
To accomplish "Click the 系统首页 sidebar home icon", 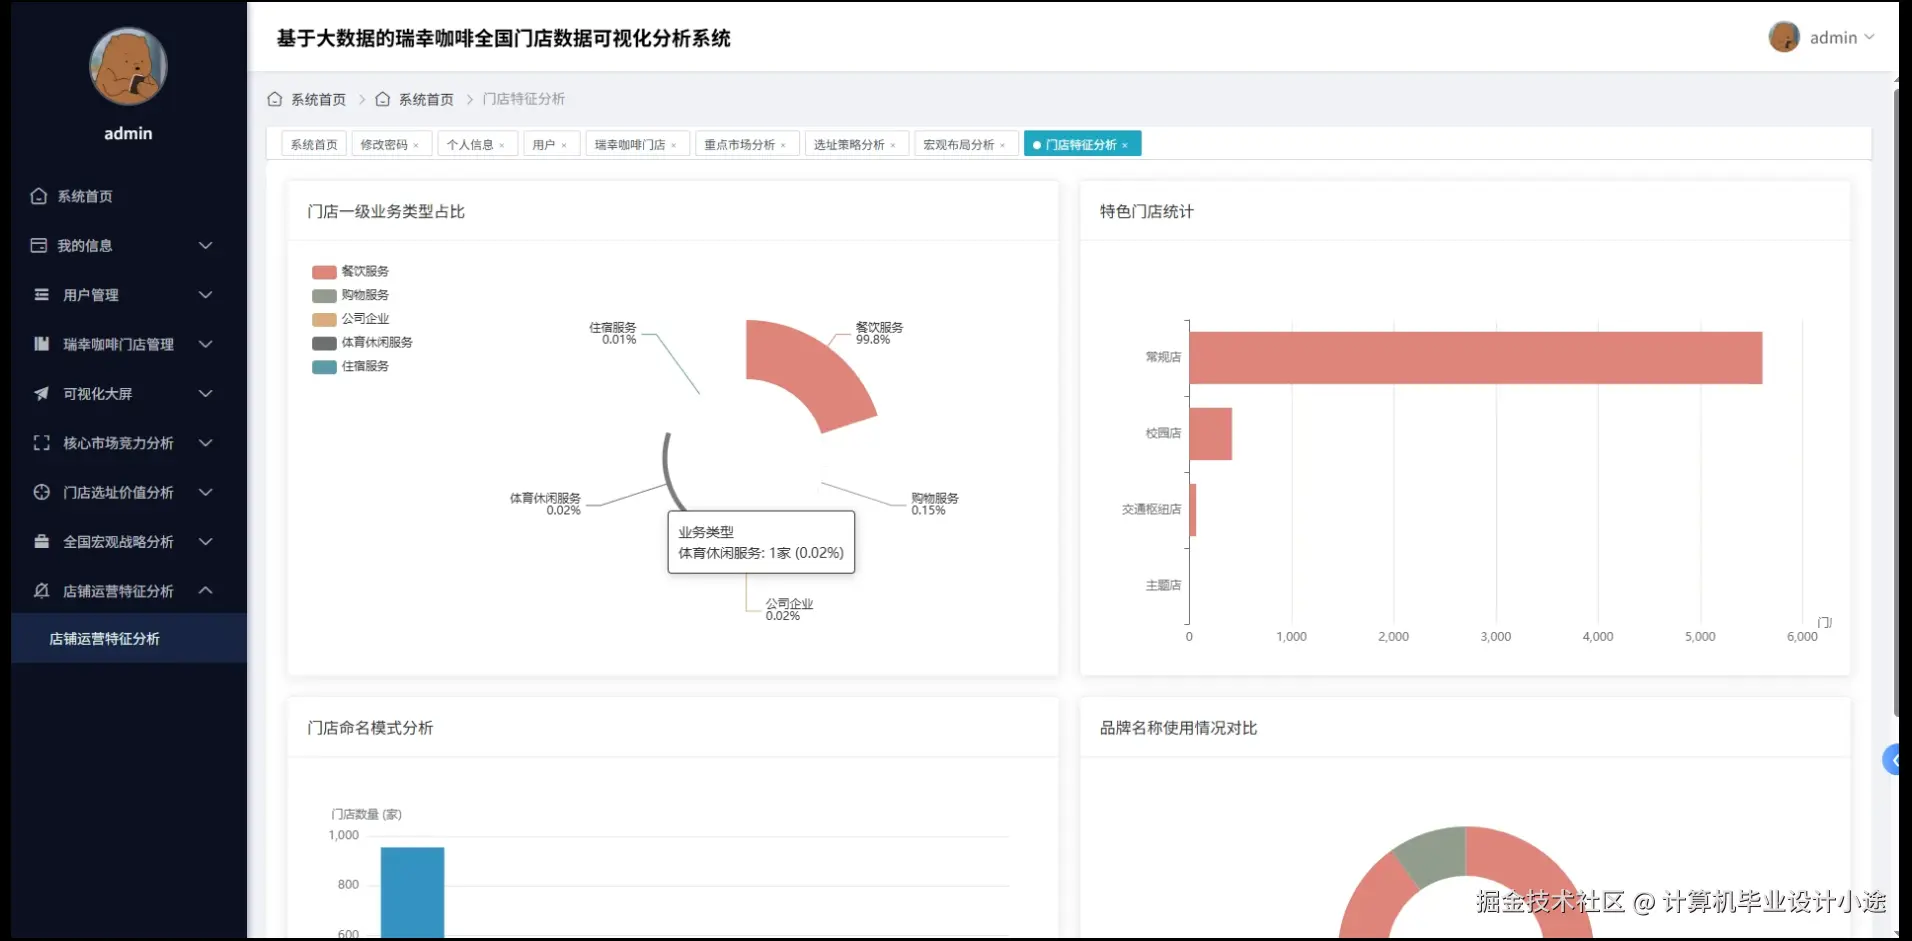I will [39, 196].
